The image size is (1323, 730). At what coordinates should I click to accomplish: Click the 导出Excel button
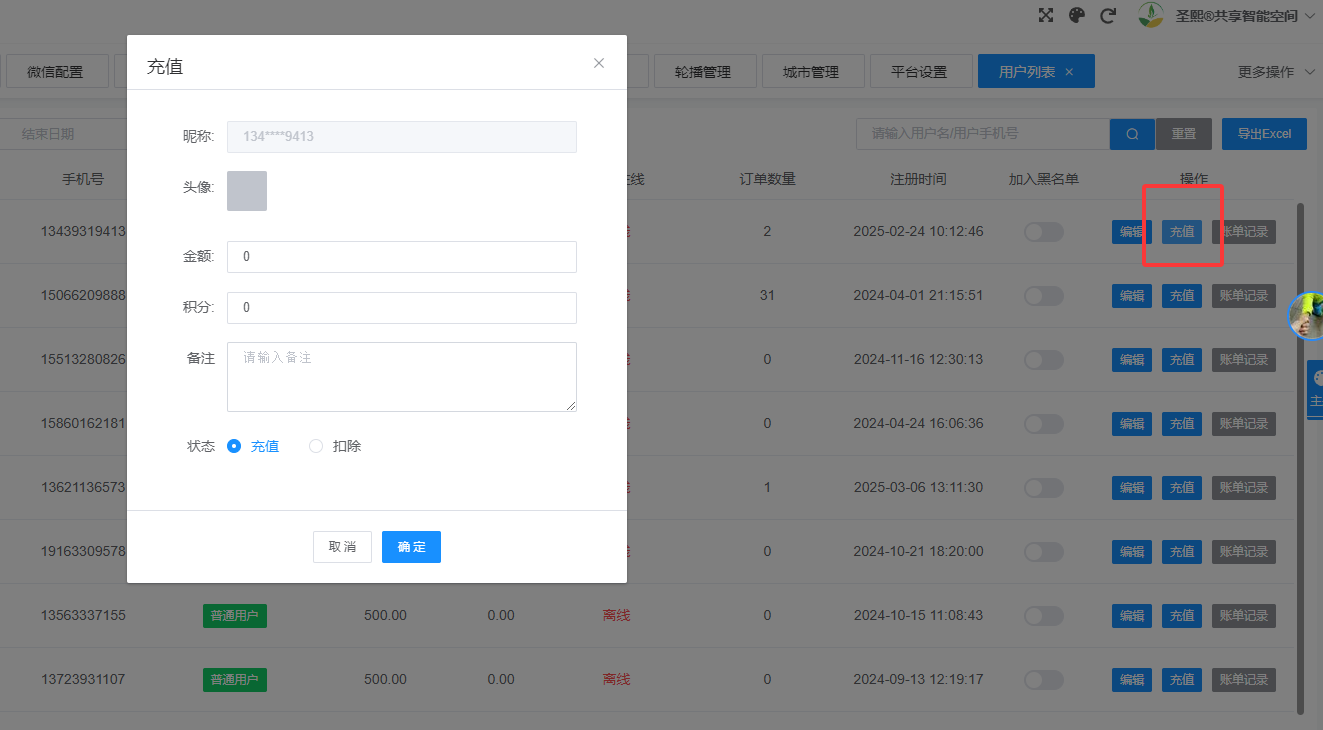(x=1264, y=134)
